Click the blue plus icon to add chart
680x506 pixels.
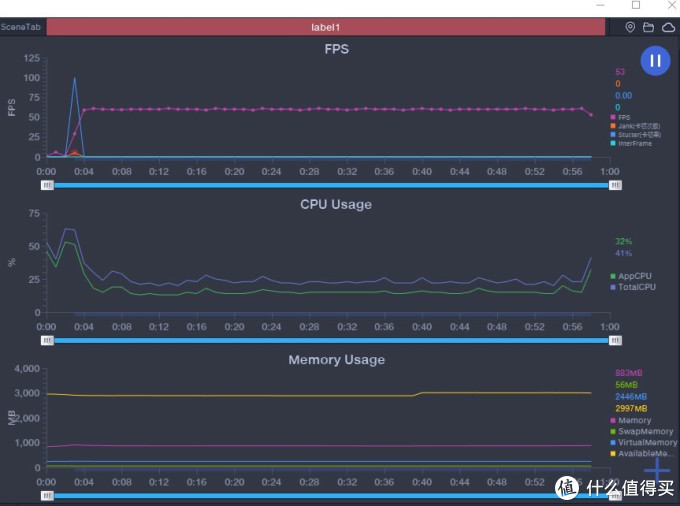[x=656, y=469]
